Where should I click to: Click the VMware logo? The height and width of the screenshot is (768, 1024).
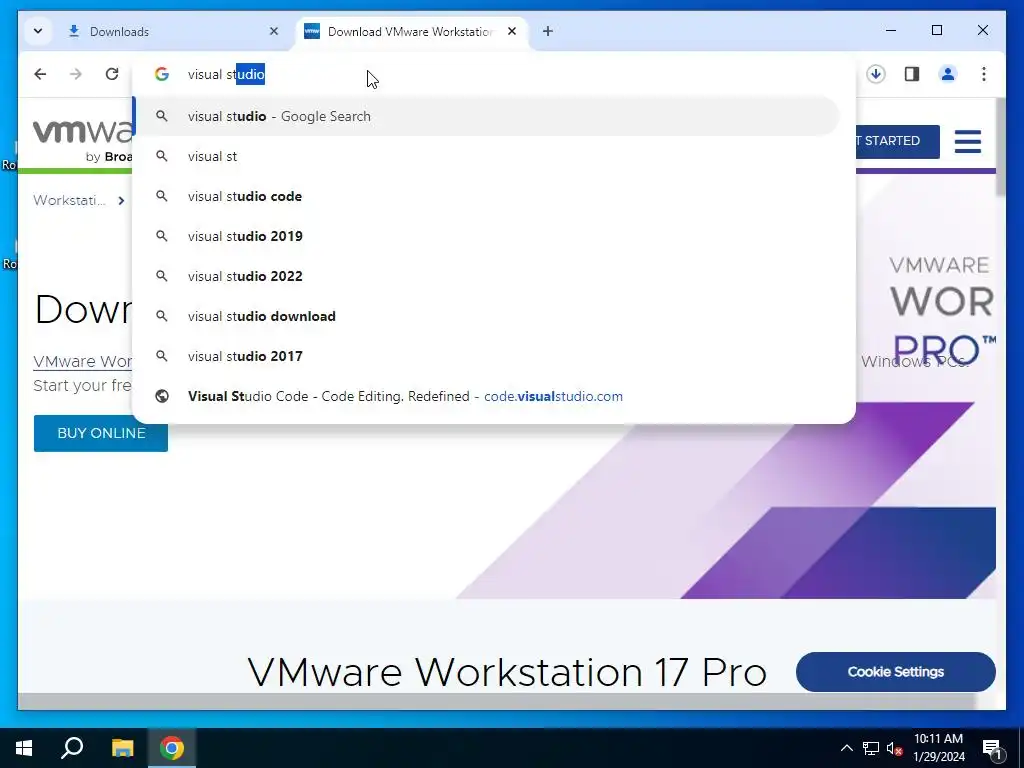click(82, 139)
